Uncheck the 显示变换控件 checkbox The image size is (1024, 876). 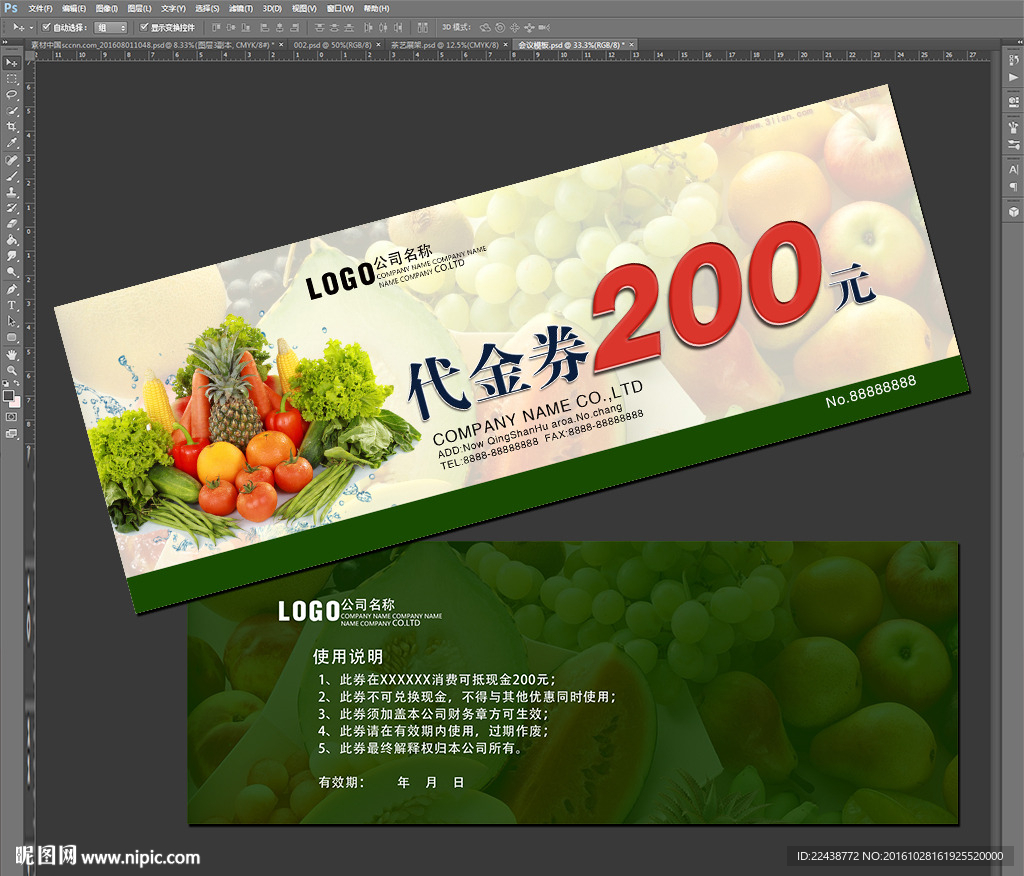pyautogui.click(x=144, y=27)
